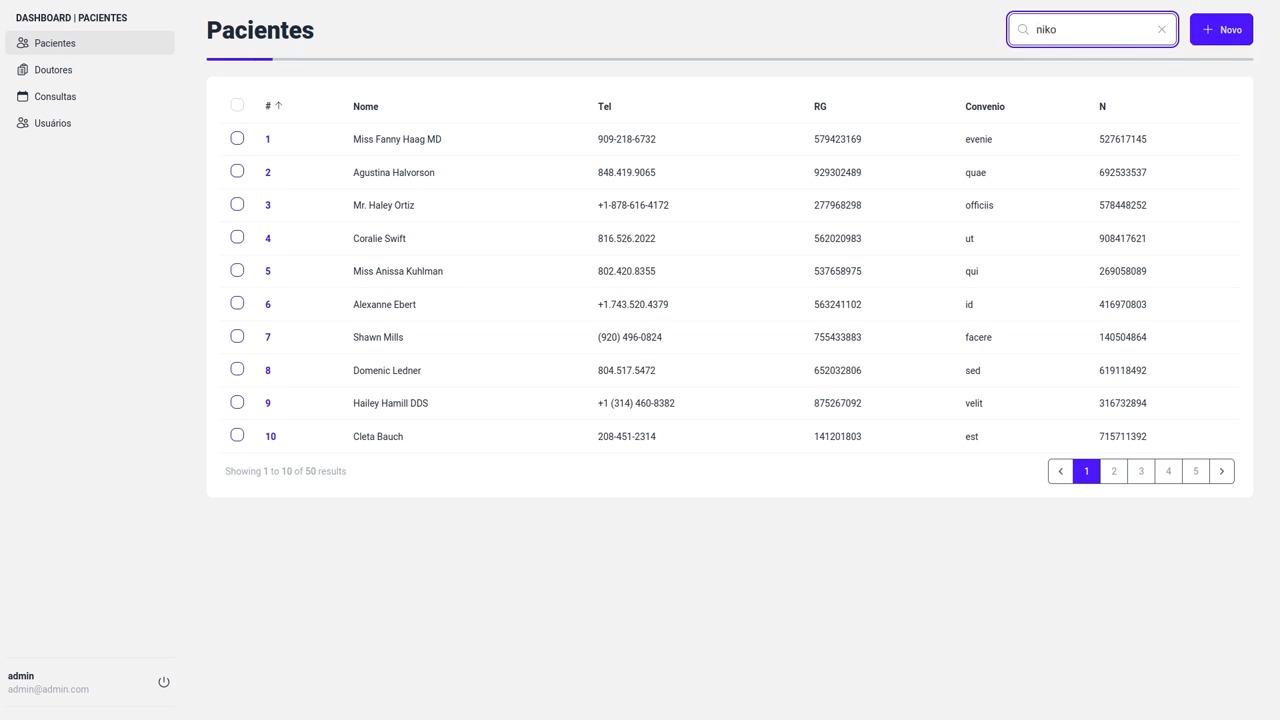Click phone number 909-218-6732

pos(627,140)
